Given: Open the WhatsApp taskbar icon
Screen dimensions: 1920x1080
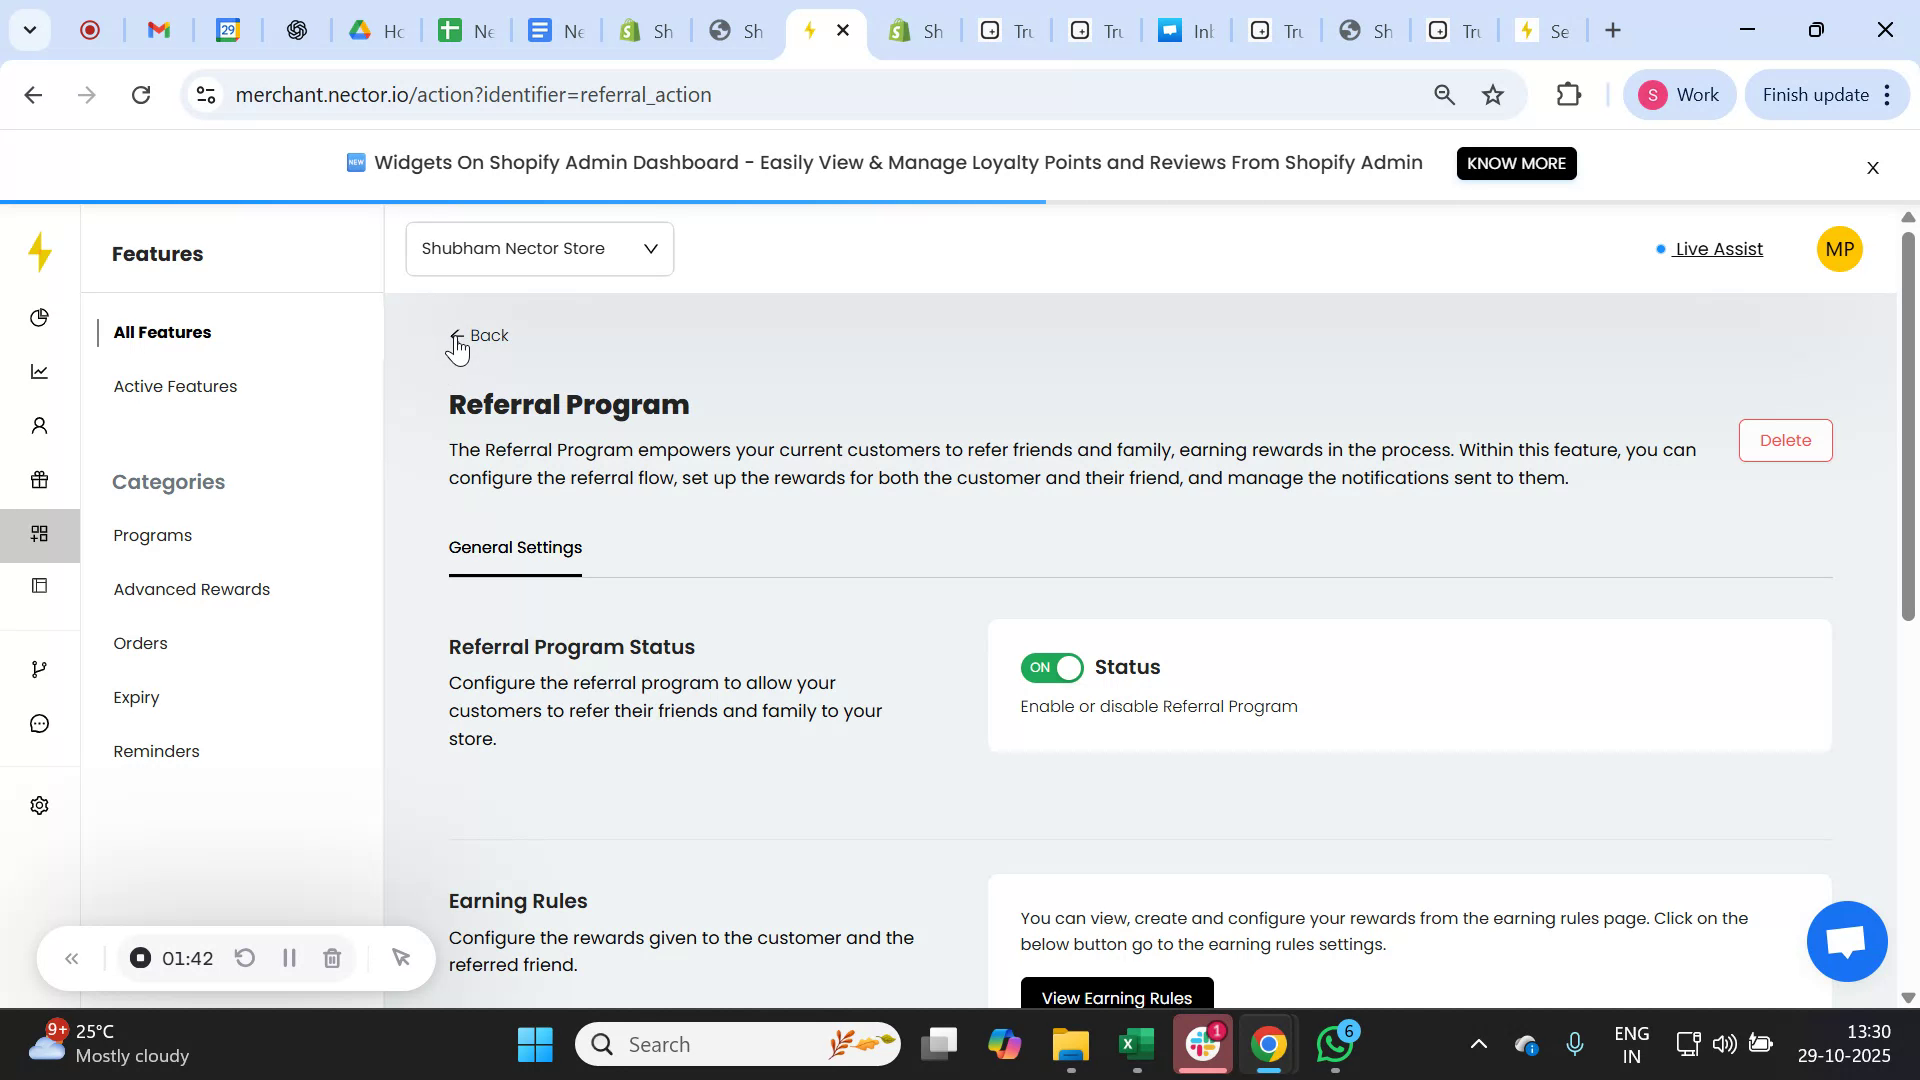Looking at the screenshot, I should click(1334, 1043).
